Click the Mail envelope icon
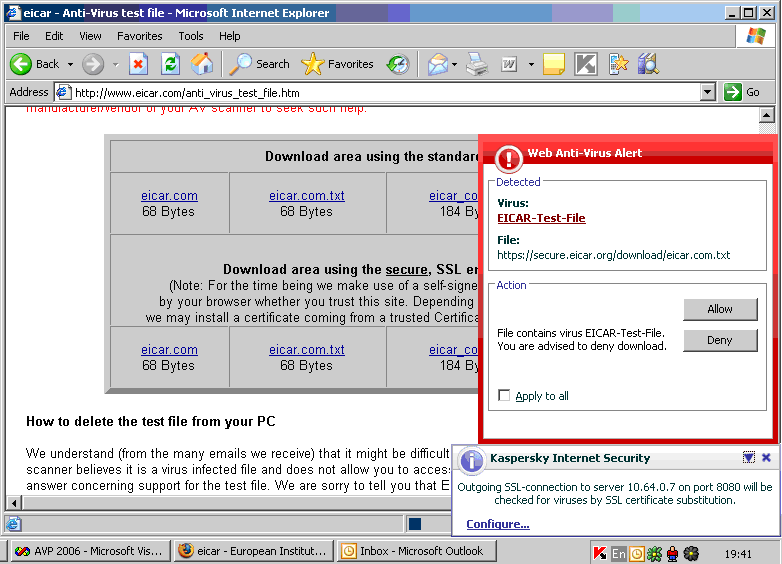782x564 pixels. pos(438,64)
